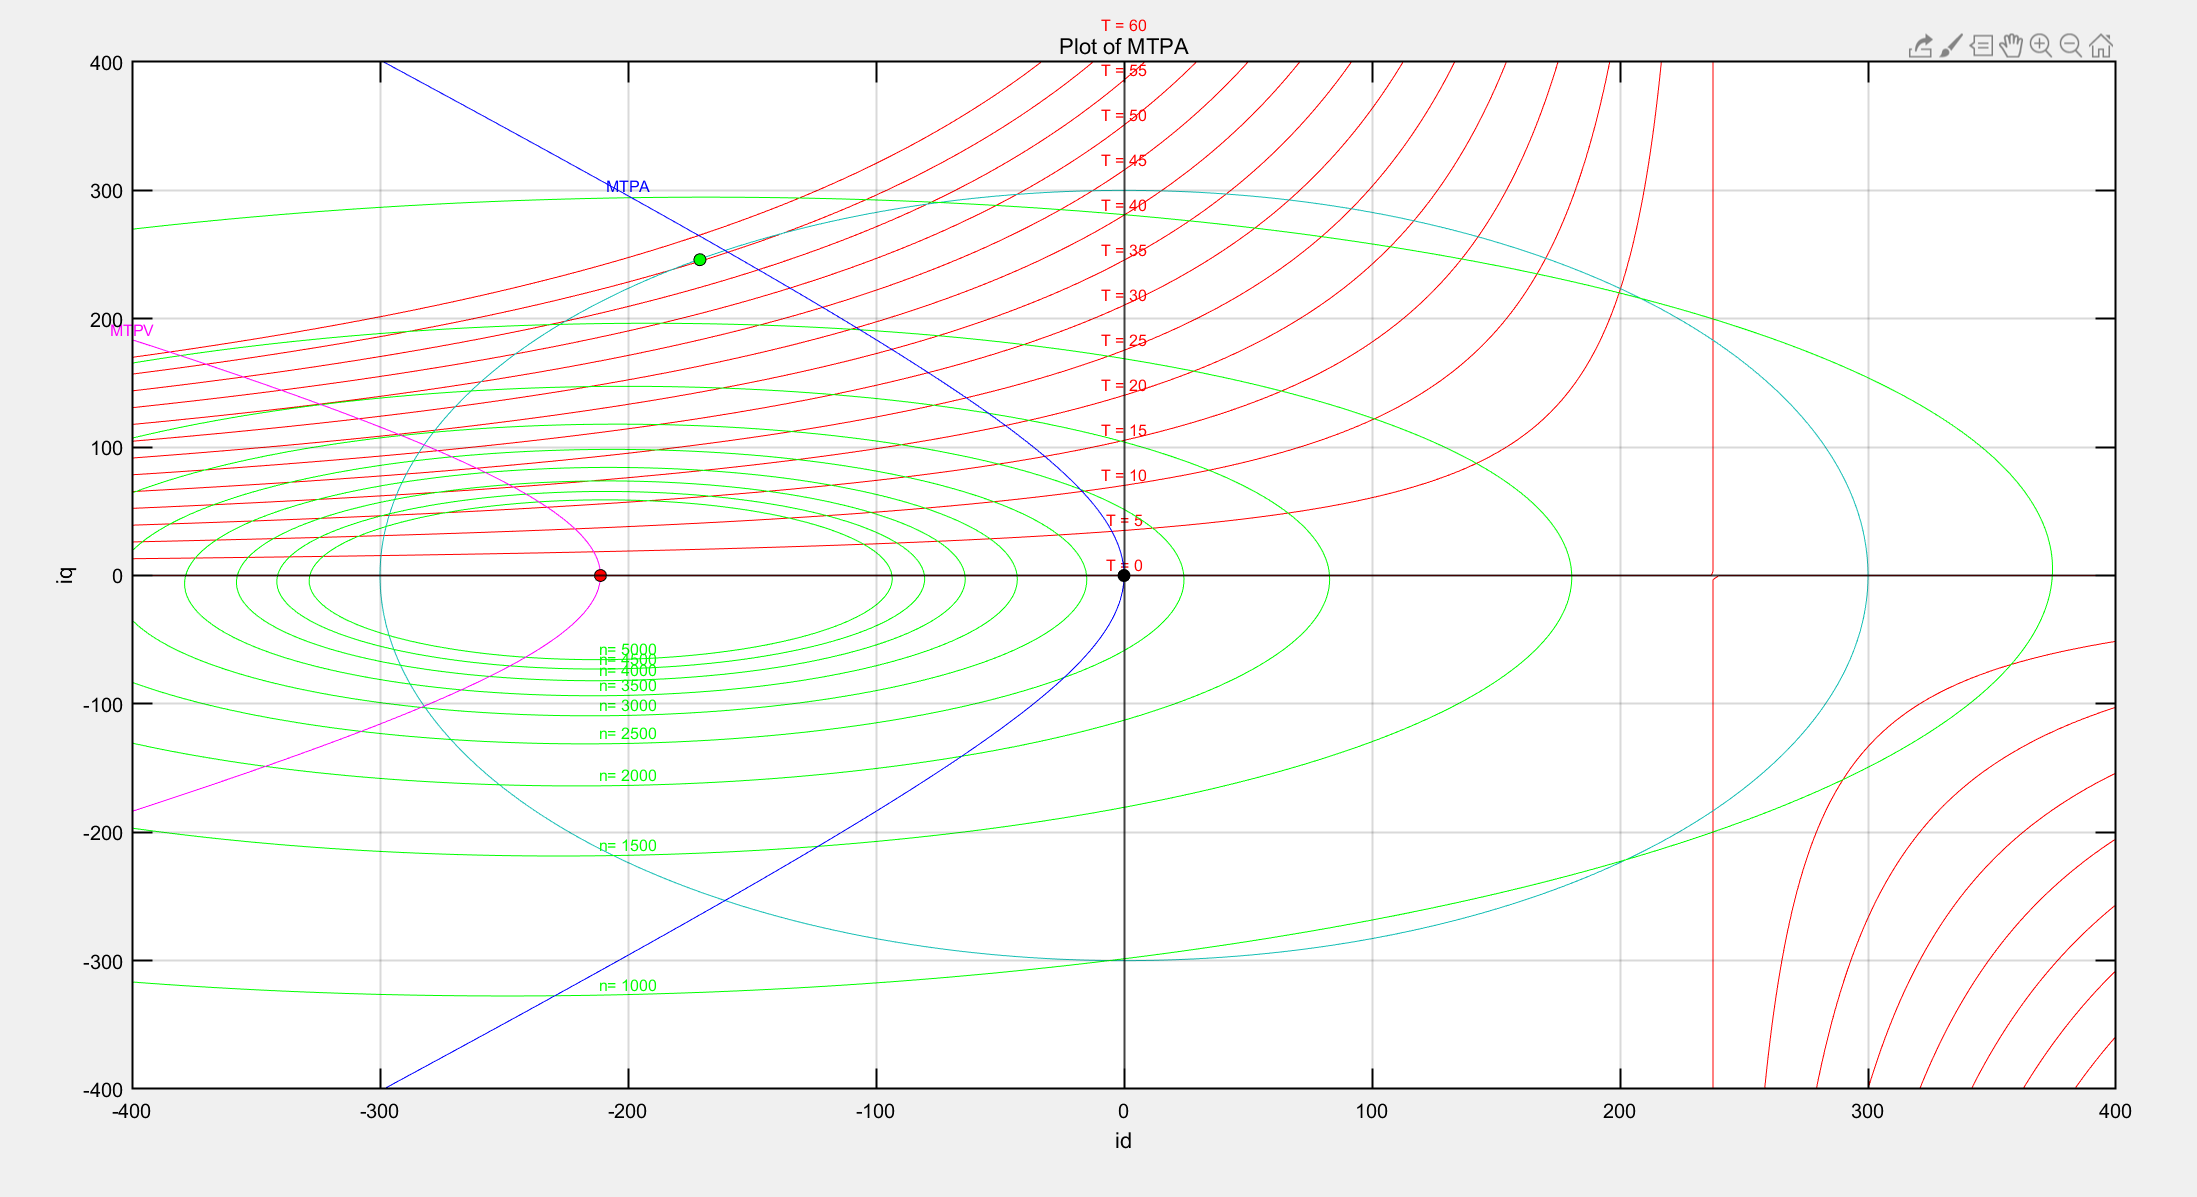Click the 'T = 60' torque label

1124,26
